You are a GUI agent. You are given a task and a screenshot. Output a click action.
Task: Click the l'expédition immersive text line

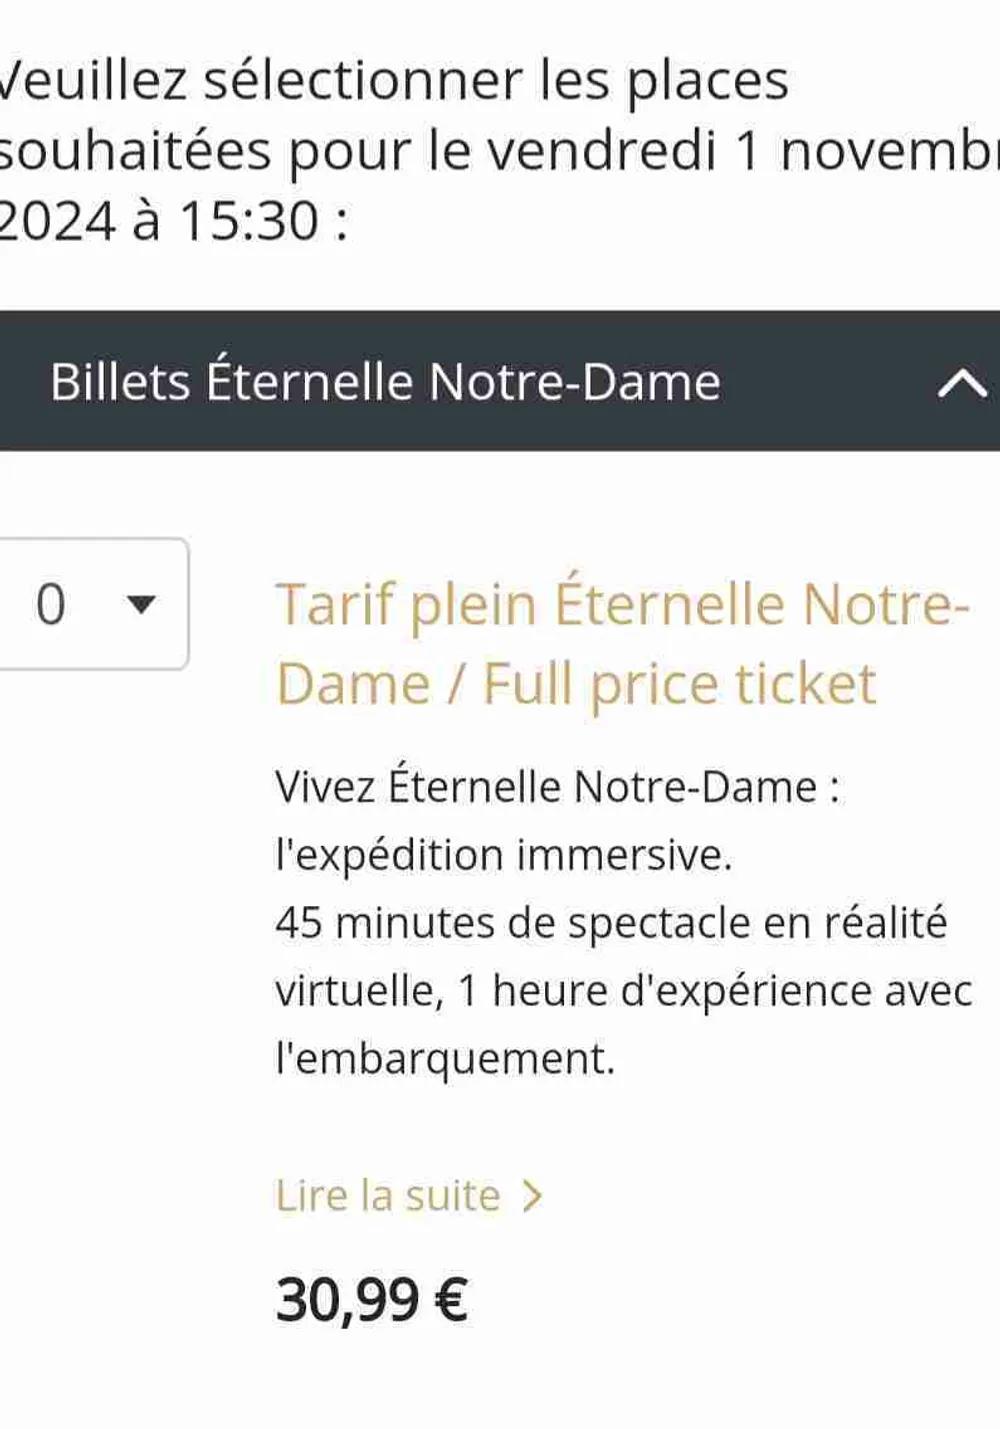(504, 855)
